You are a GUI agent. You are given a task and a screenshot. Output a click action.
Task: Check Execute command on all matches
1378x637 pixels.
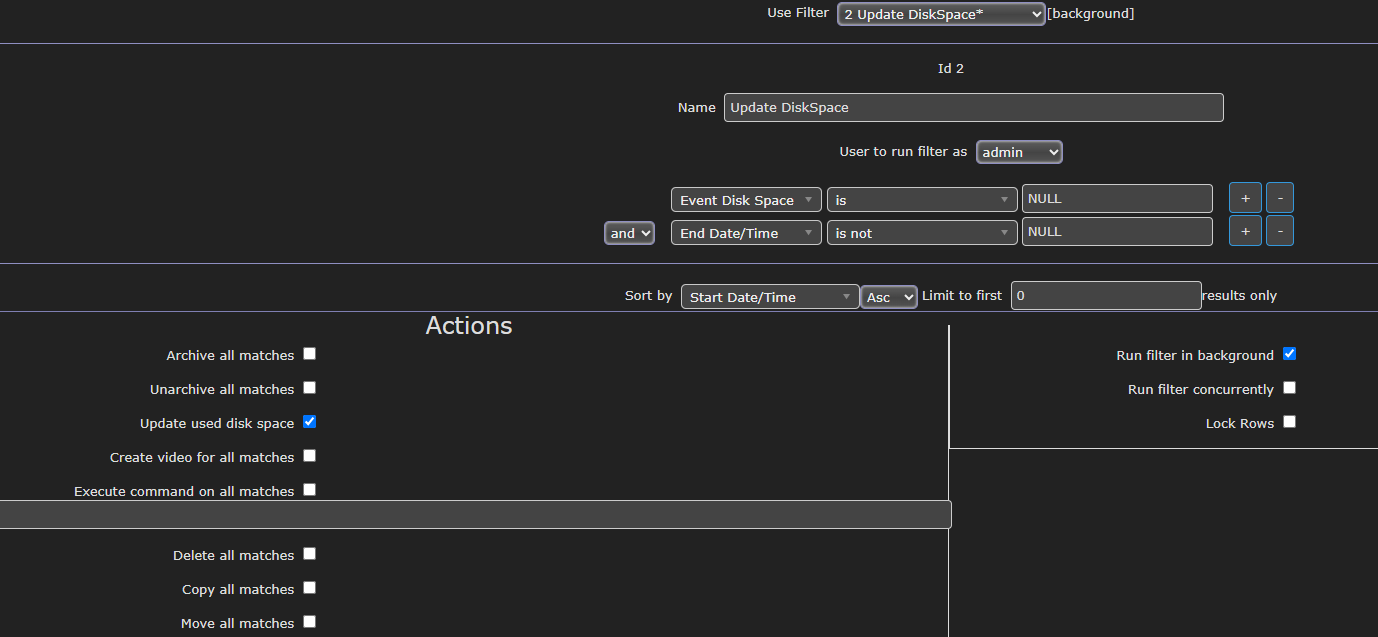pyautogui.click(x=310, y=490)
